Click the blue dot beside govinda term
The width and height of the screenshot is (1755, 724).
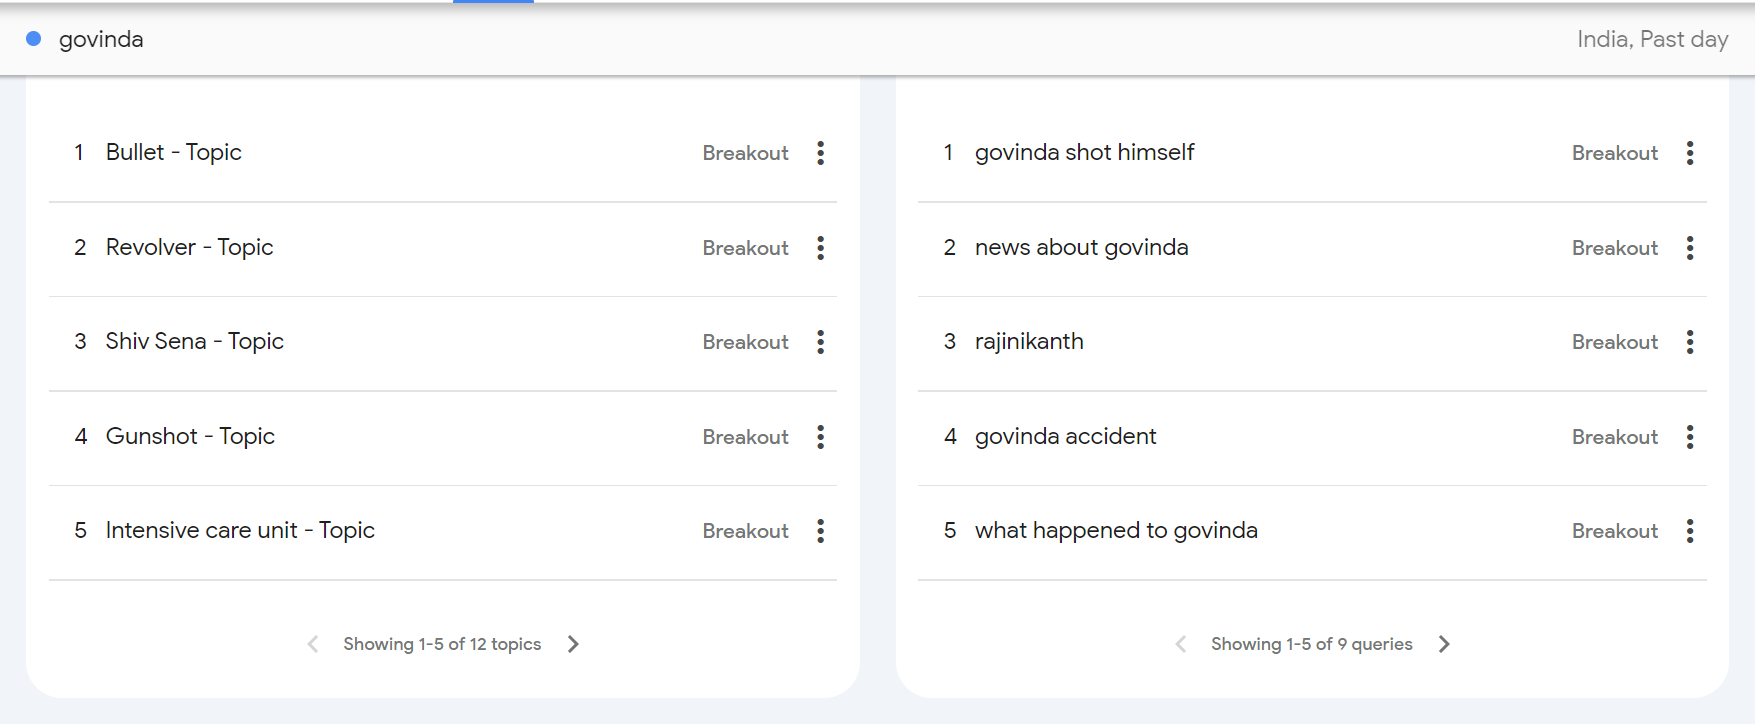tap(33, 39)
